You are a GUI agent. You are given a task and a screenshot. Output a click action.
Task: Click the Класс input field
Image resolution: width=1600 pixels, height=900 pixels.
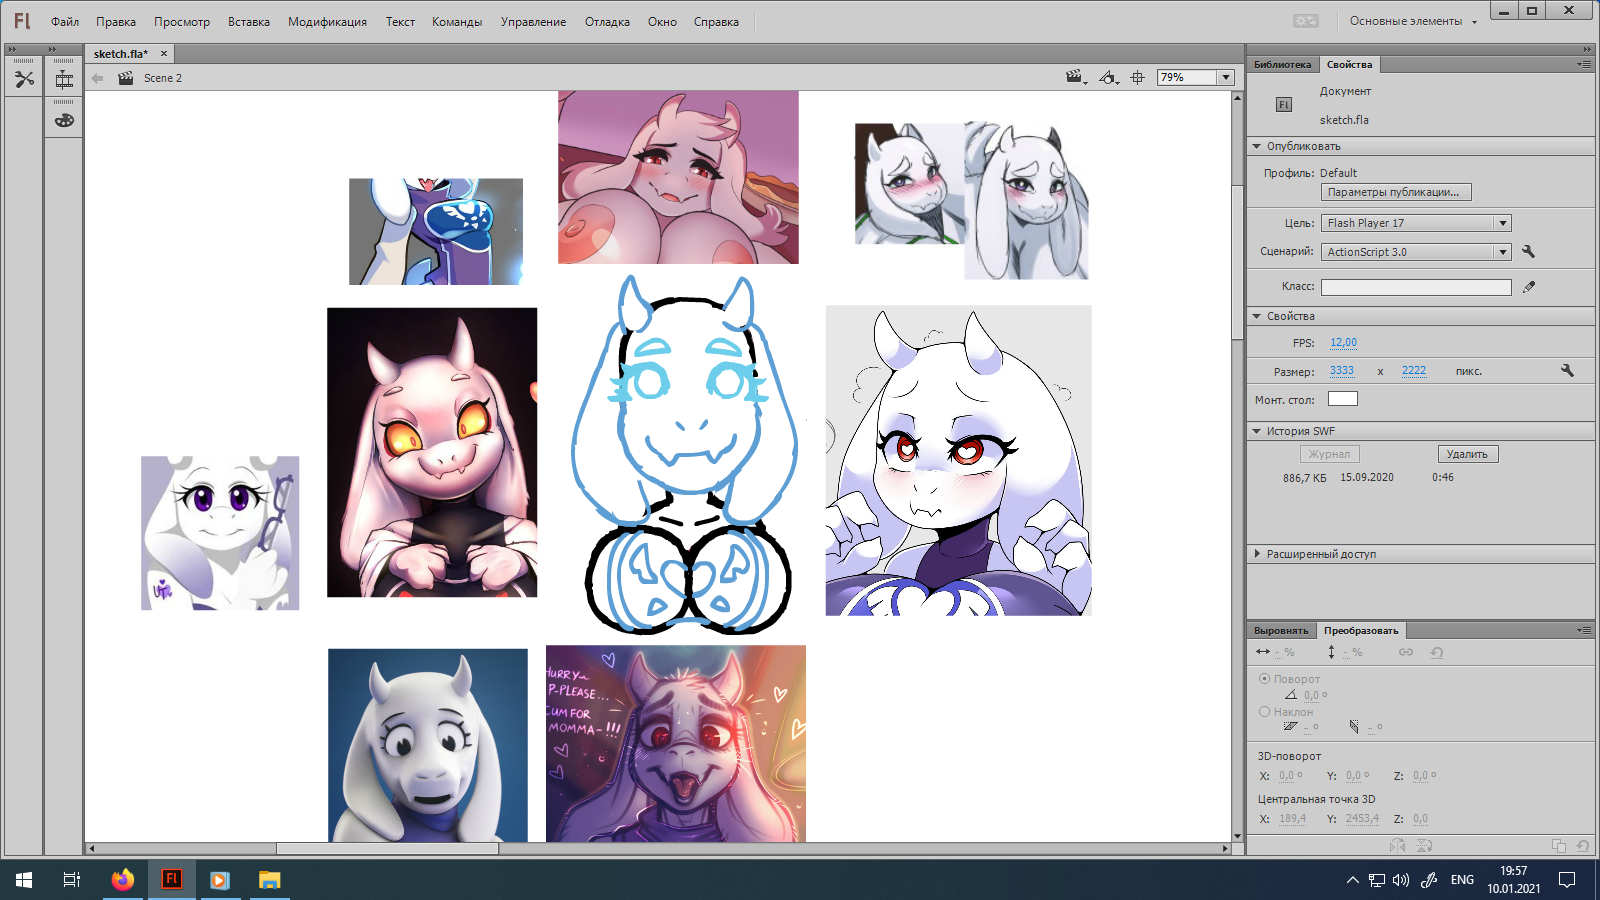click(1416, 287)
